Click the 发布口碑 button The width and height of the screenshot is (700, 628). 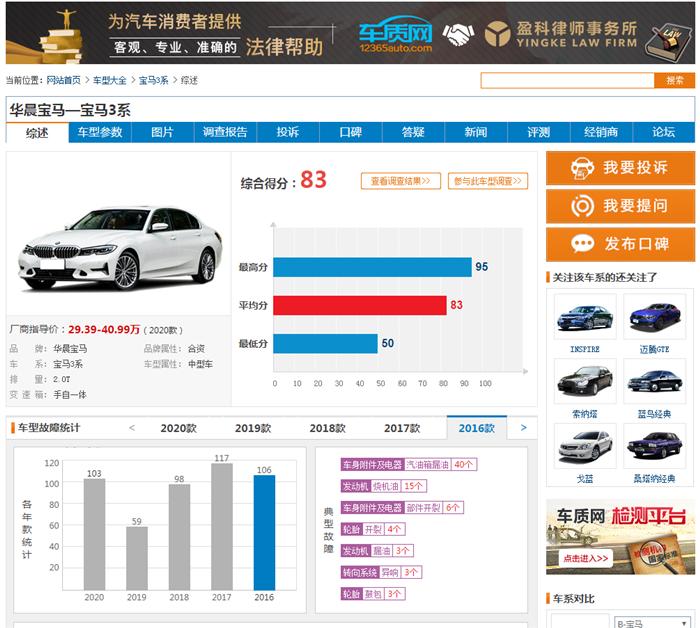pyautogui.click(x=621, y=244)
